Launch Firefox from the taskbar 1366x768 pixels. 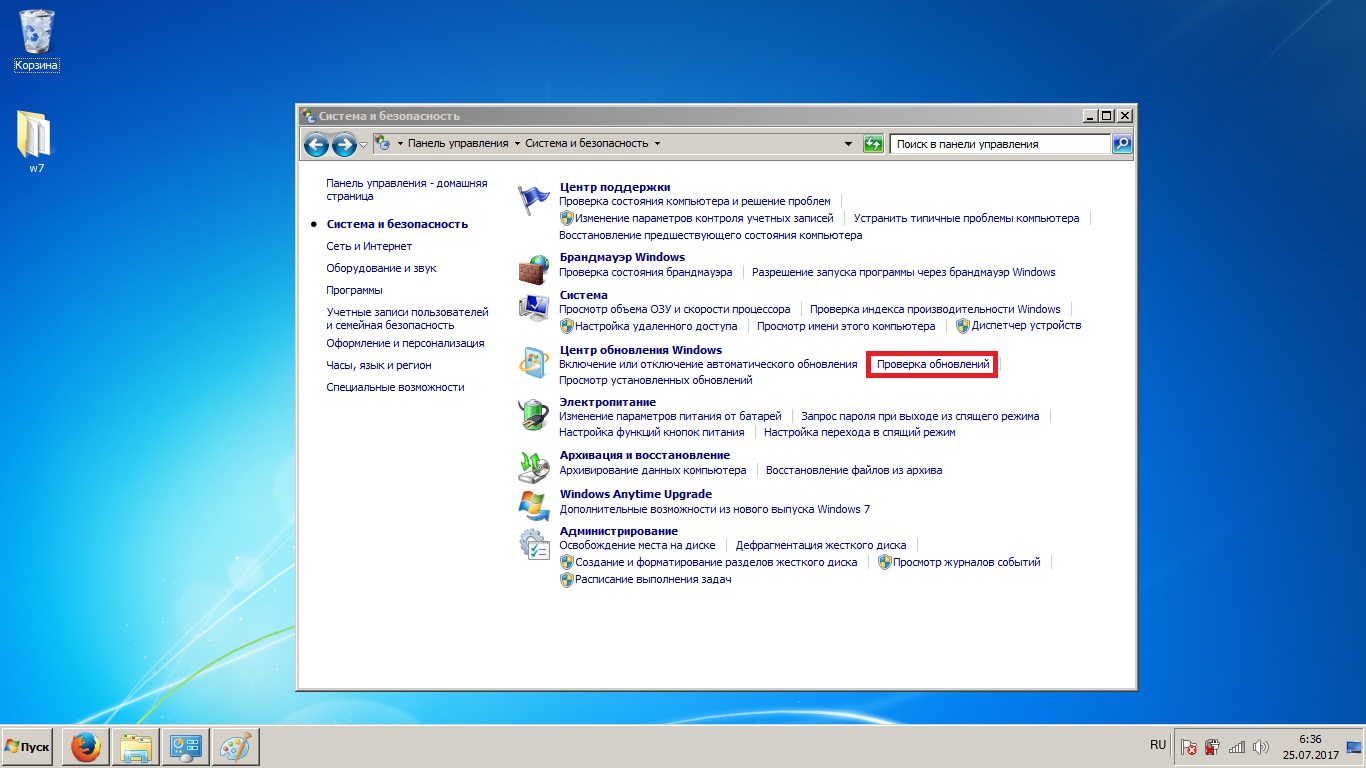click(86, 747)
